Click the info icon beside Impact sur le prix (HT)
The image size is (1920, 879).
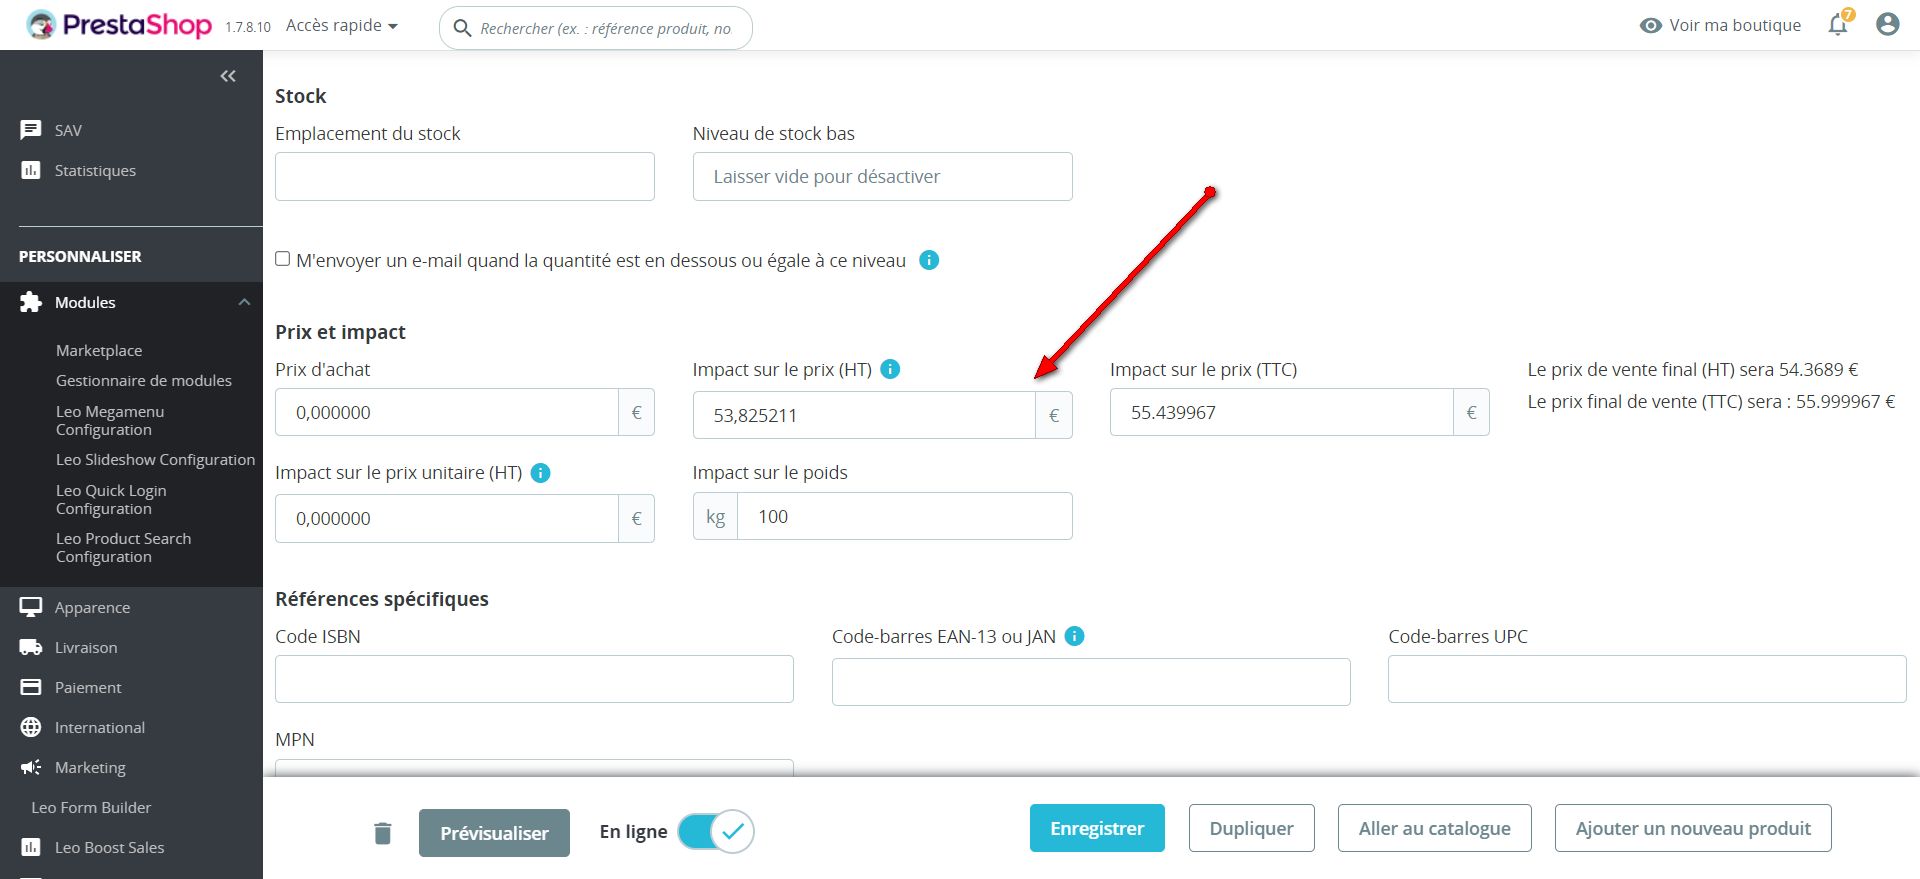pos(890,369)
